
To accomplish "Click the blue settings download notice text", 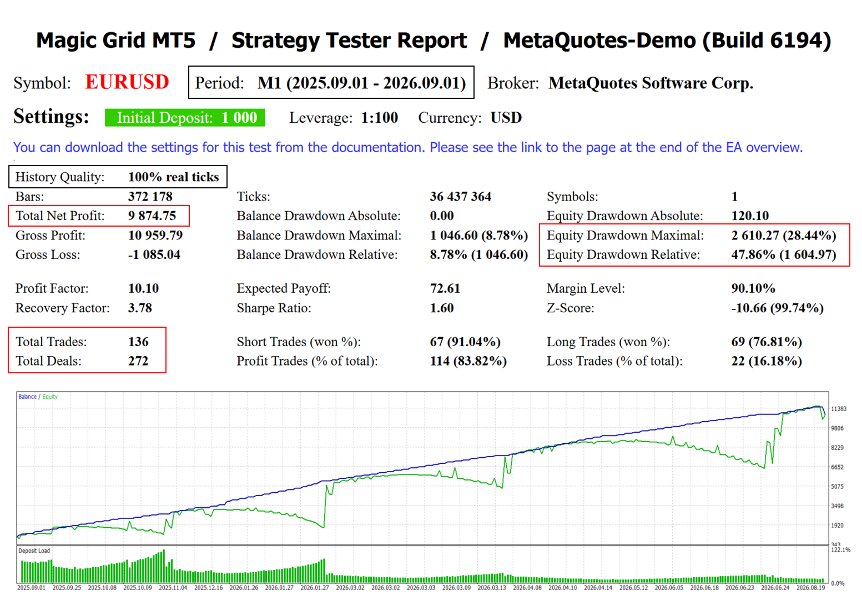I will (x=408, y=147).
